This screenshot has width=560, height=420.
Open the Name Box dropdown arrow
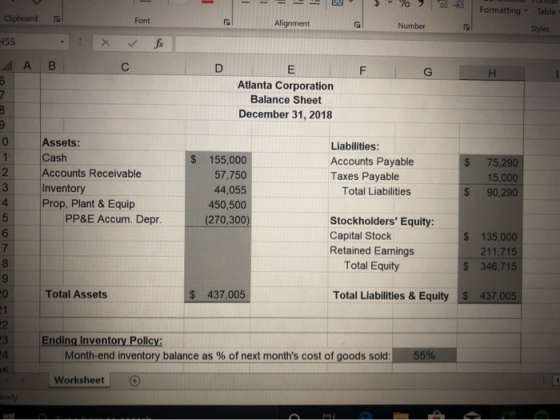point(62,42)
